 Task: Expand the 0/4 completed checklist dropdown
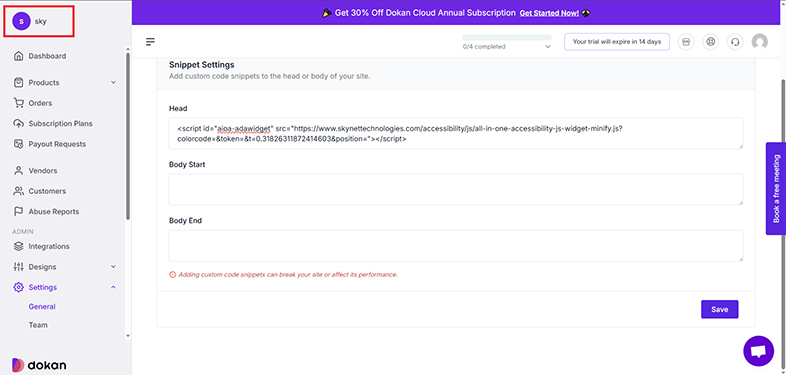coord(548,47)
